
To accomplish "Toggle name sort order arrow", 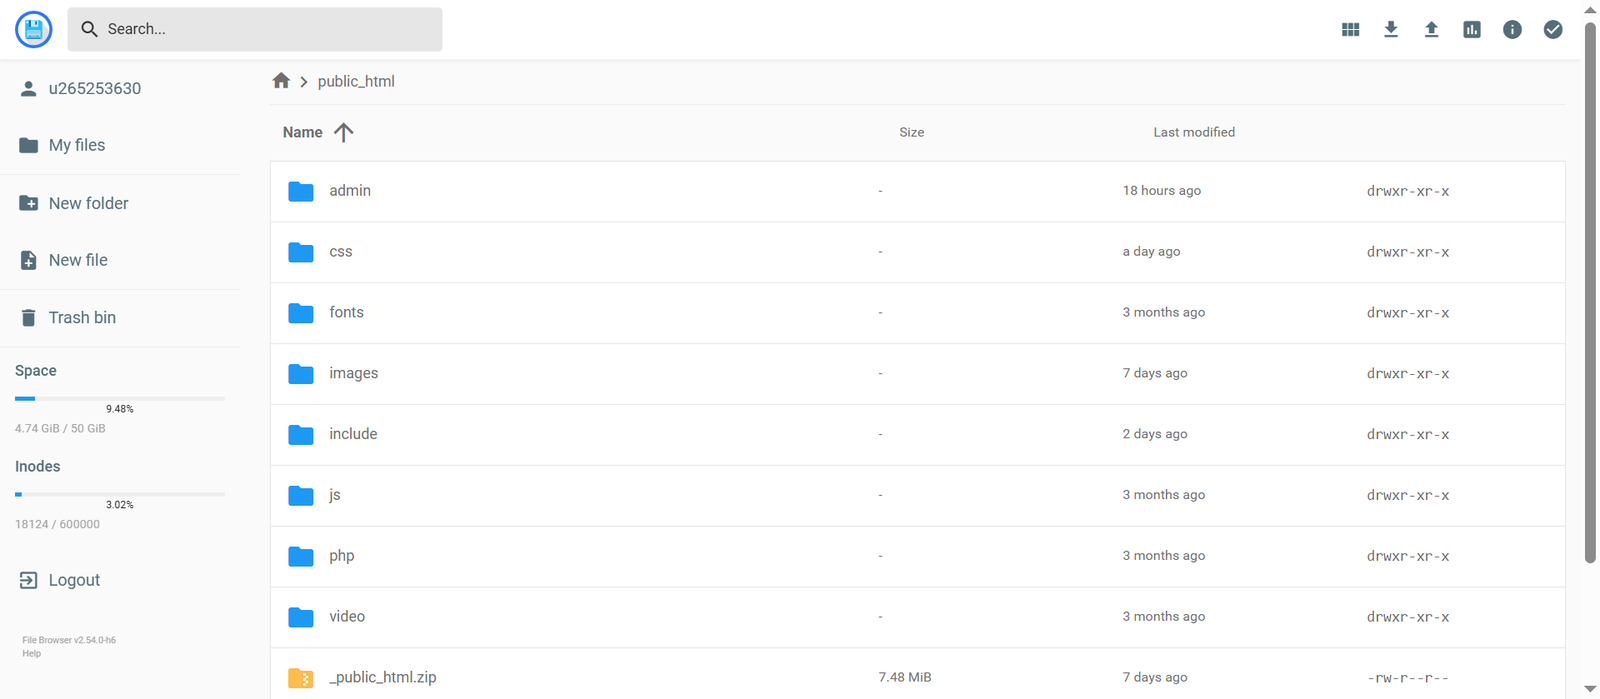I will pyautogui.click(x=344, y=132).
